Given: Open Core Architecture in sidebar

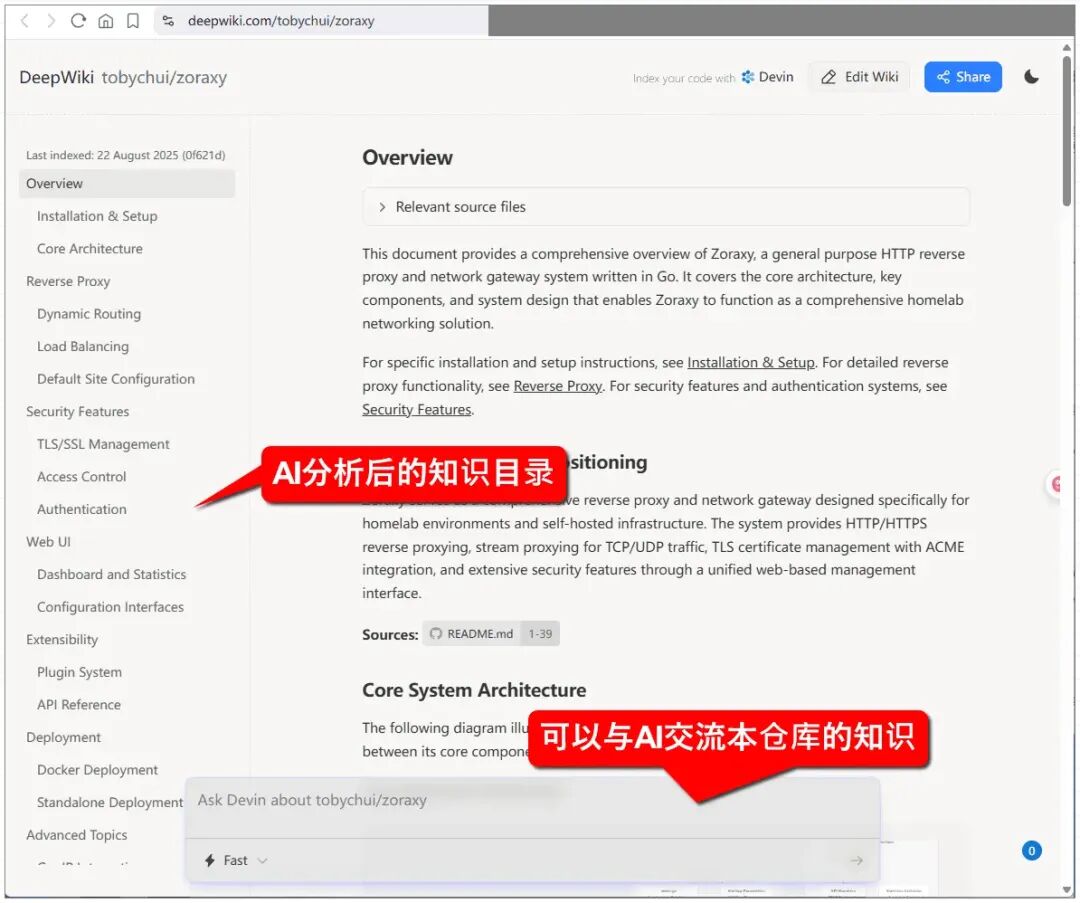Looking at the screenshot, I should coord(90,249).
